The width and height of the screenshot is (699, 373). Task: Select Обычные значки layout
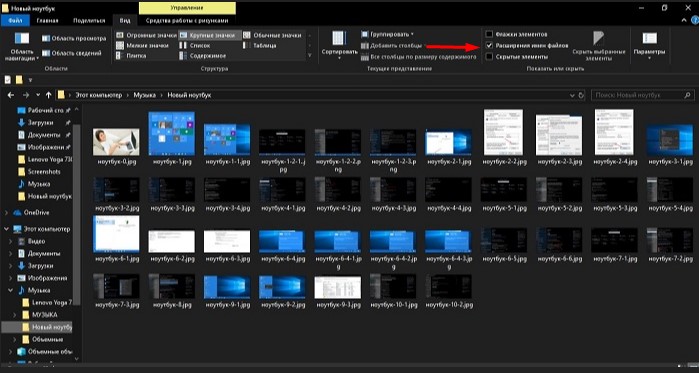273,35
